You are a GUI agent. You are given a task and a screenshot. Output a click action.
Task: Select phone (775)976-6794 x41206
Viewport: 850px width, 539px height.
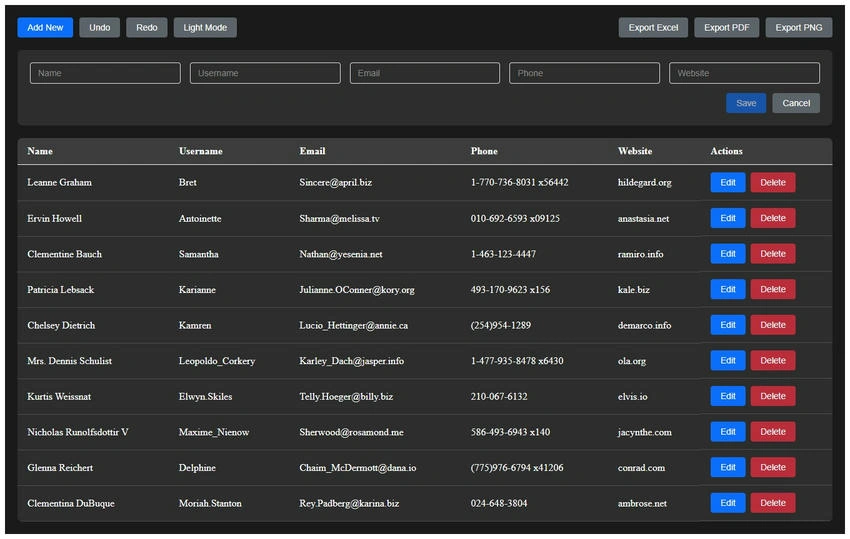pyautogui.click(x=517, y=468)
